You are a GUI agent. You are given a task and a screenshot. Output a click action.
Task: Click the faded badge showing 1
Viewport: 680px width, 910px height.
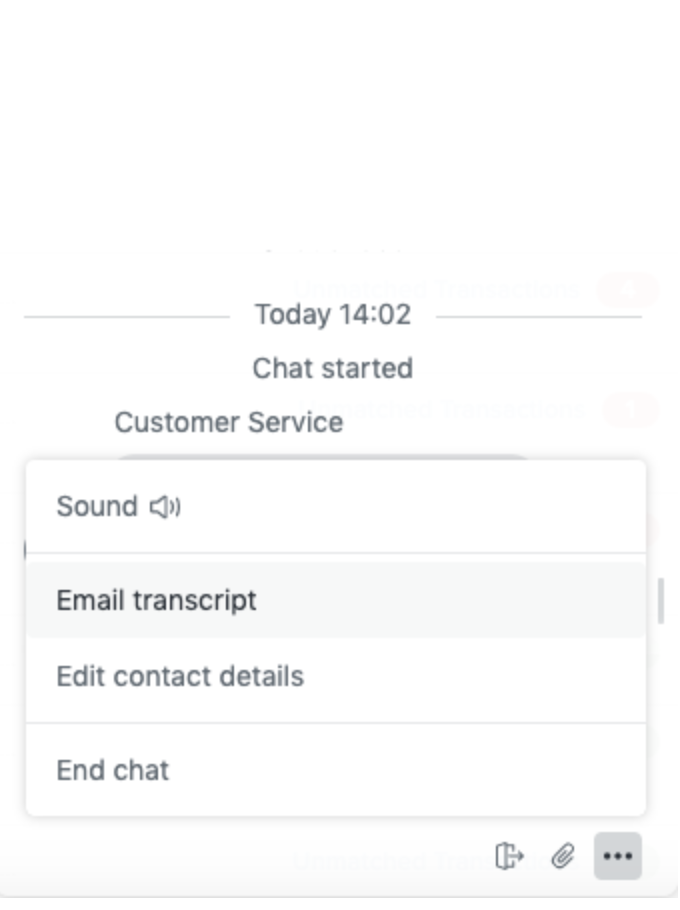[631, 410]
